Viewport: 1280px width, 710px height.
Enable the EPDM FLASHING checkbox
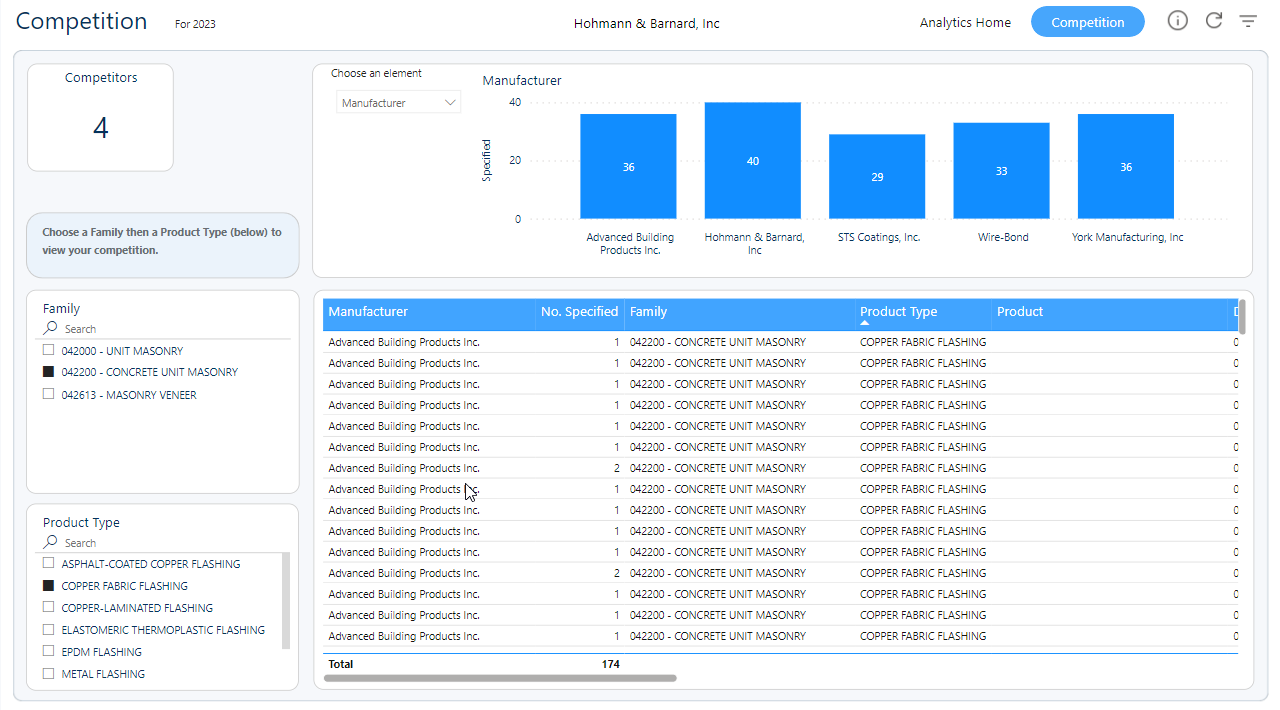(x=48, y=651)
